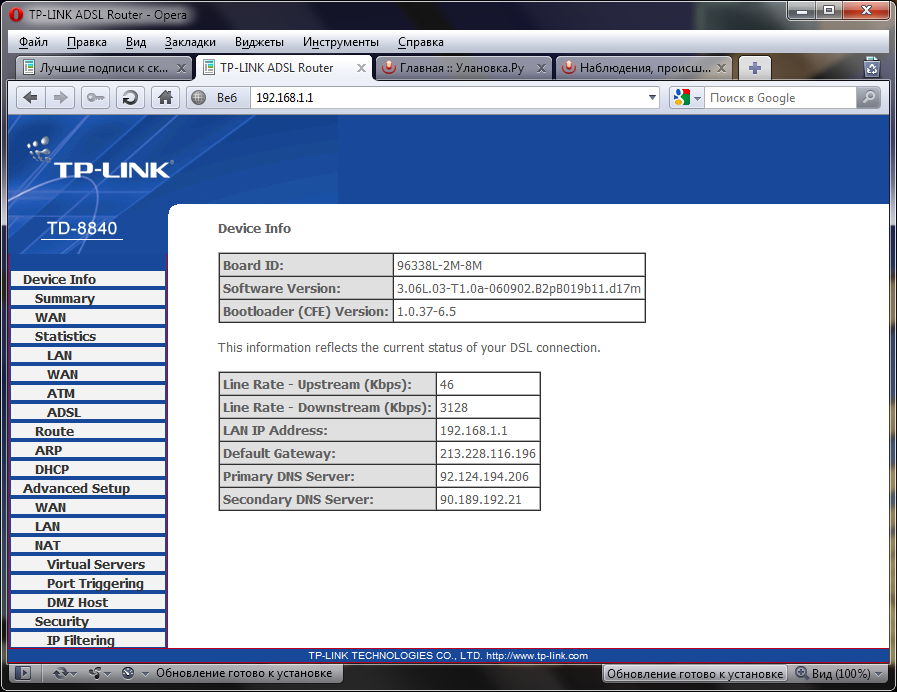Screen dimensions: 897x692
Task: Open the Правка menu
Action: click(x=86, y=42)
